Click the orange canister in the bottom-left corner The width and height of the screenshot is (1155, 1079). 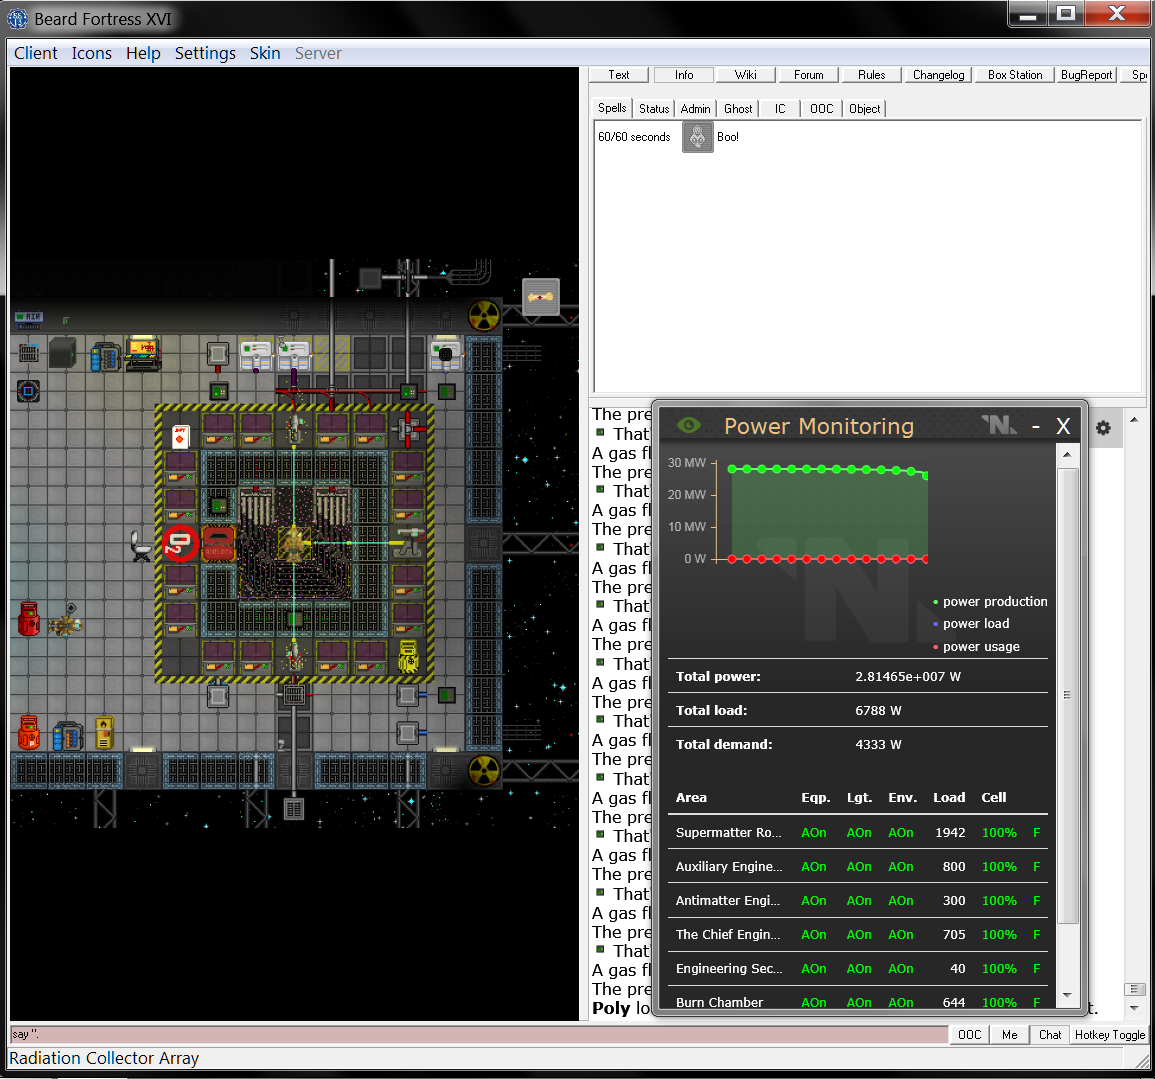point(29,733)
